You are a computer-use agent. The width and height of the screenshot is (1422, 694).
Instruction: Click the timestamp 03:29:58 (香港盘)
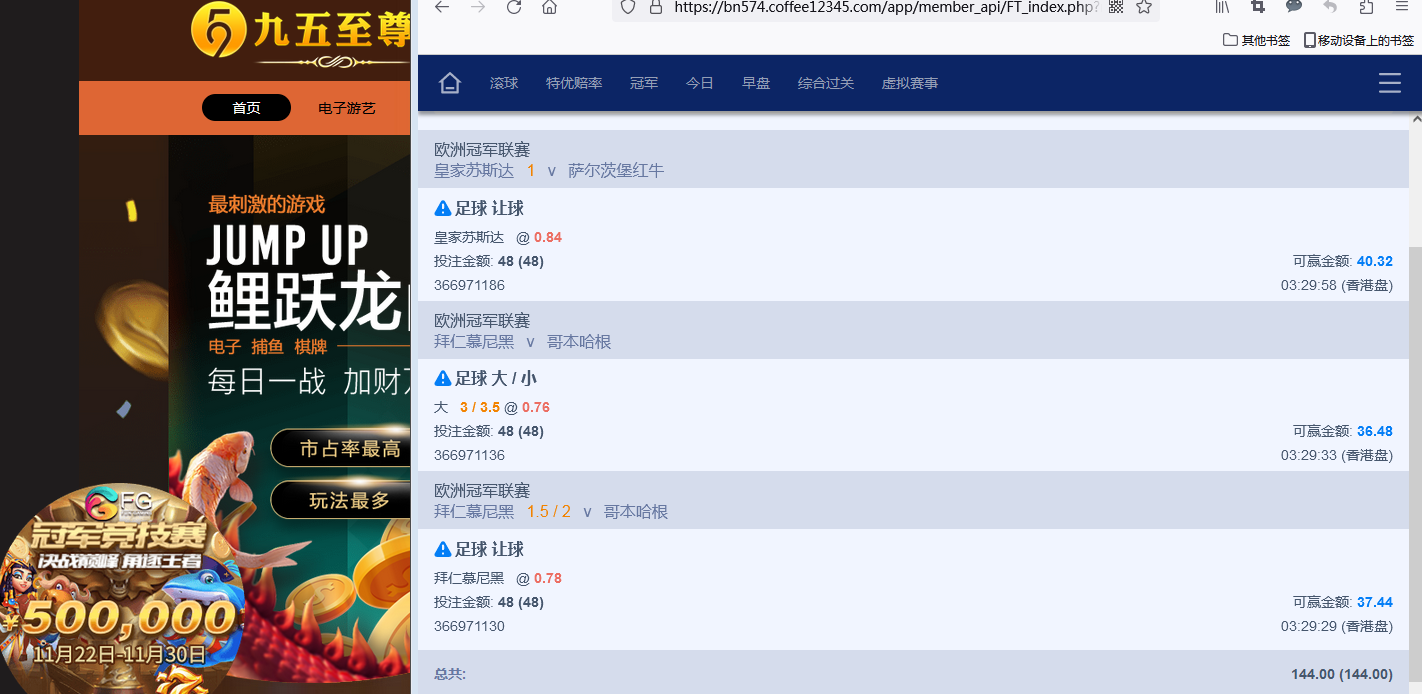(x=1337, y=285)
